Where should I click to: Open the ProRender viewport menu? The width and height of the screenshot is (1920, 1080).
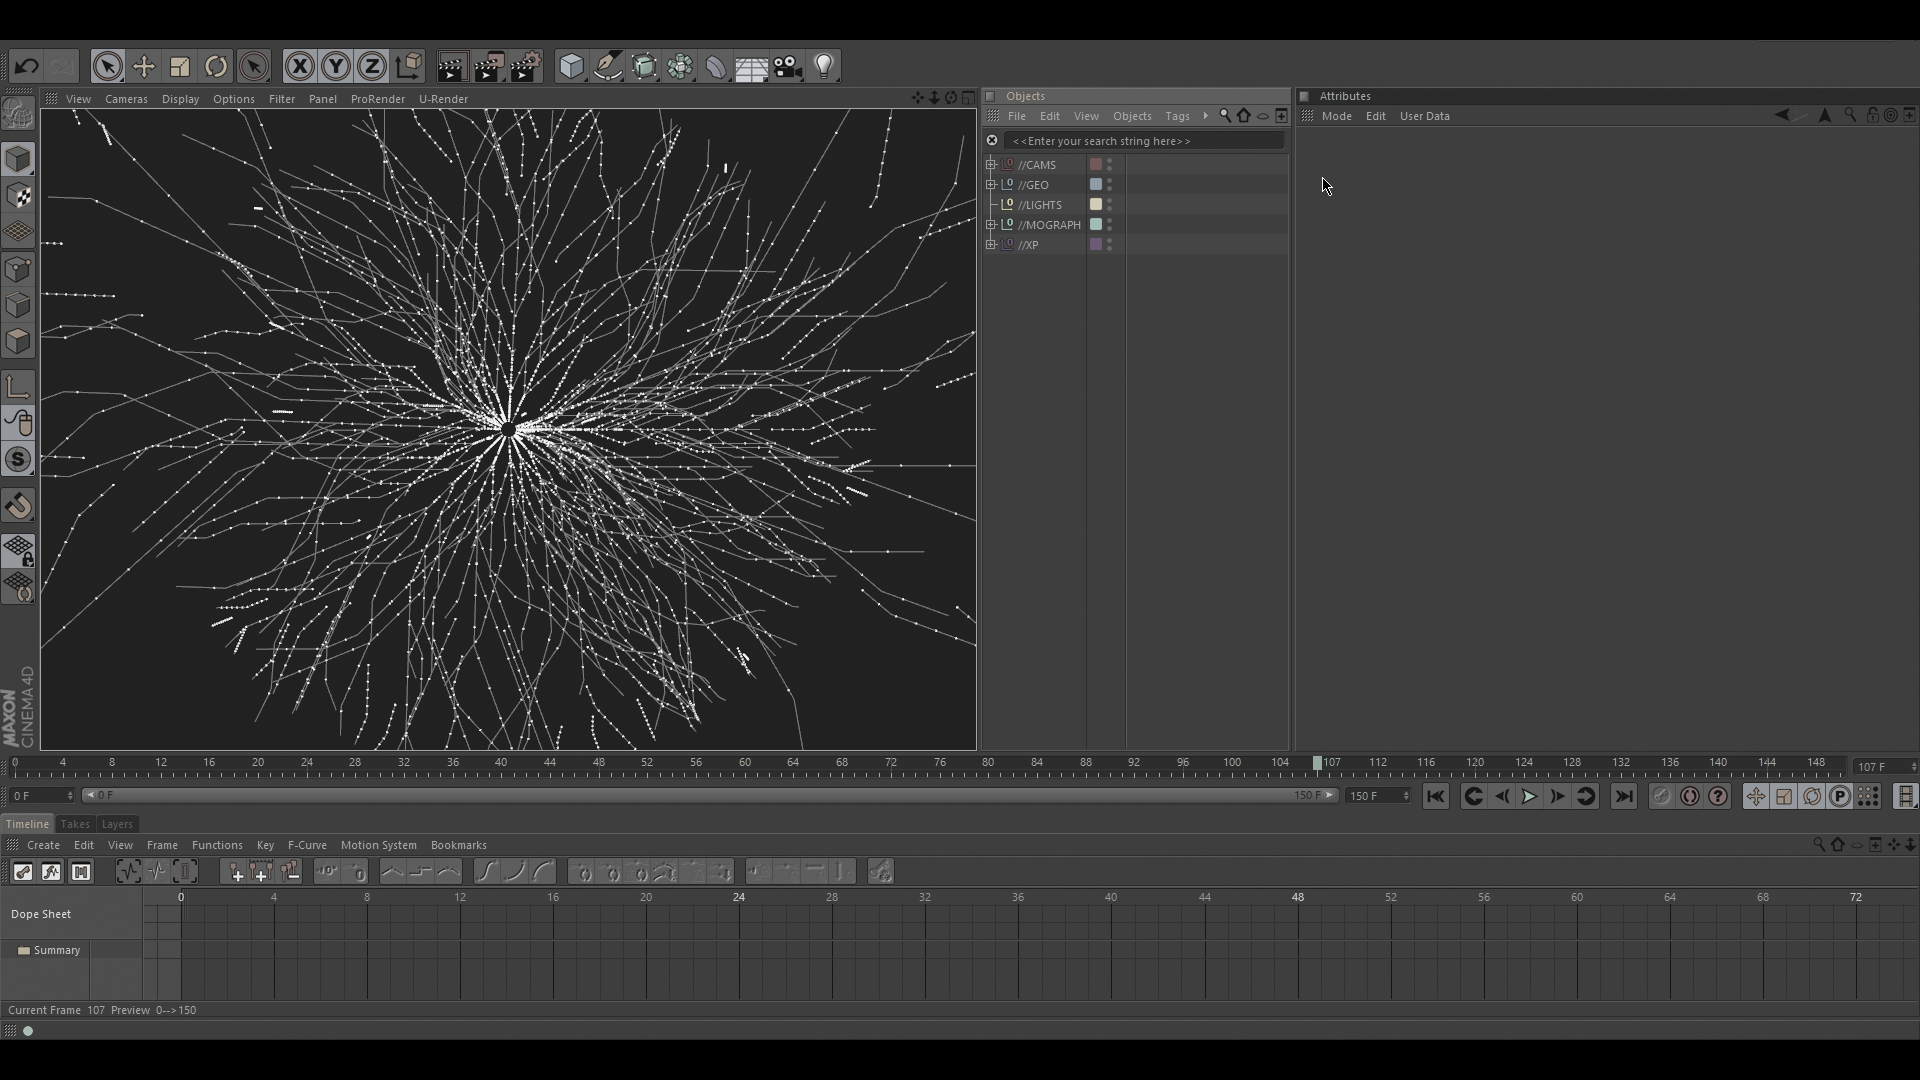(377, 99)
